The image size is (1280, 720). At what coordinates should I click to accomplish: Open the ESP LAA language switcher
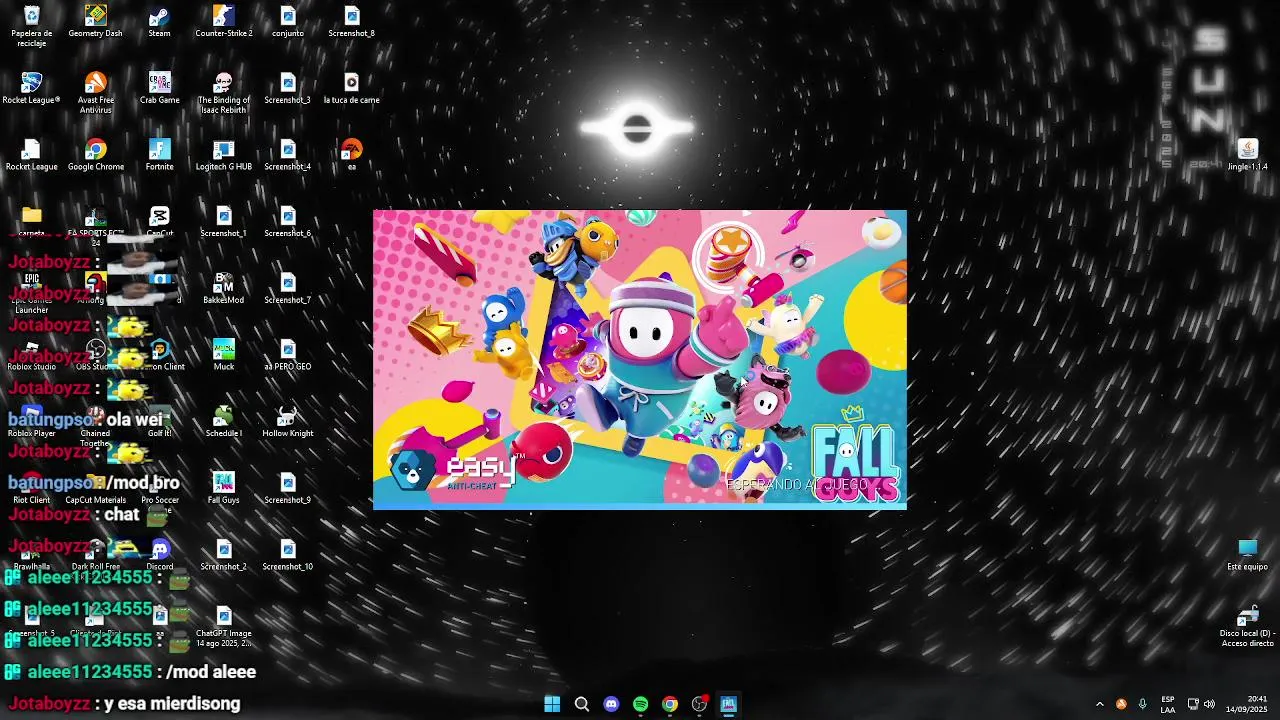click(x=1167, y=704)
